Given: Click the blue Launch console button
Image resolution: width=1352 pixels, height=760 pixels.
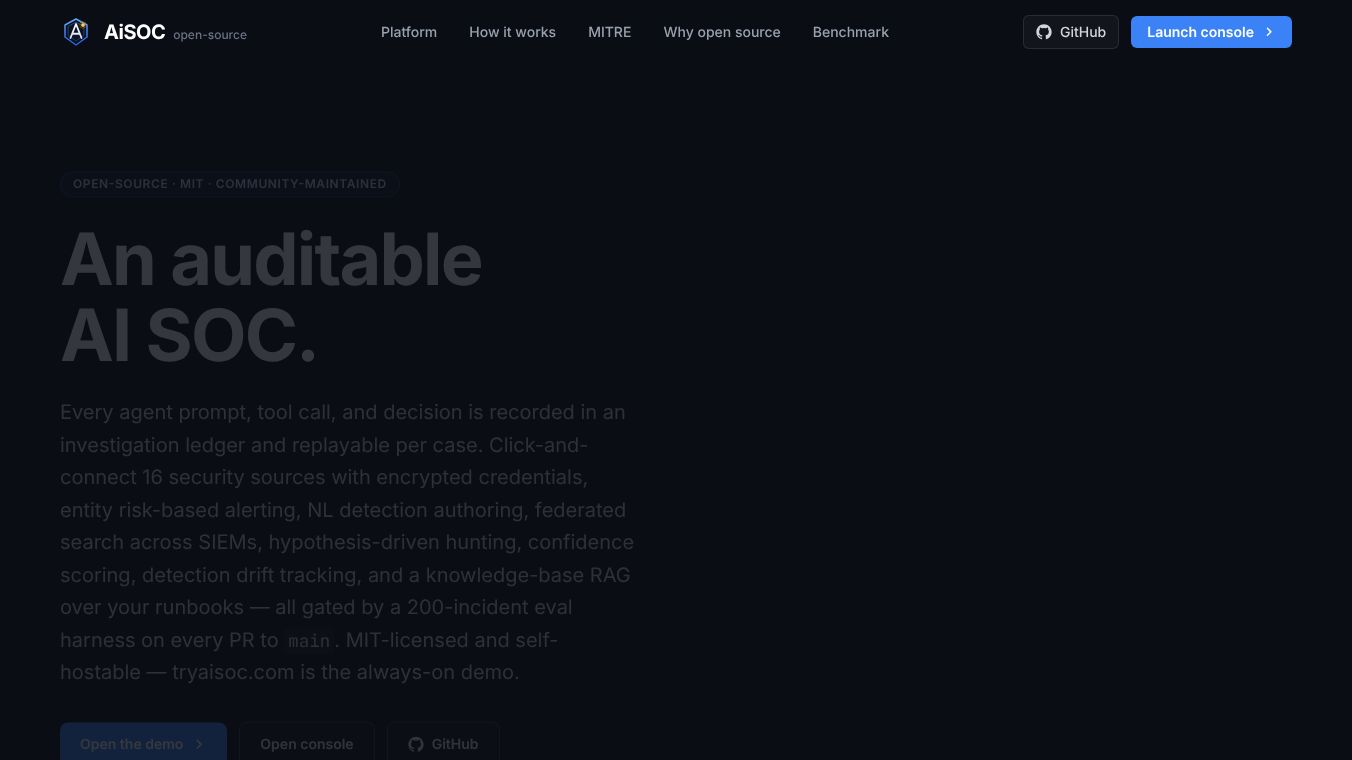Looking at the screenshot, I should pyautogui.click(x=1211, y=32).
